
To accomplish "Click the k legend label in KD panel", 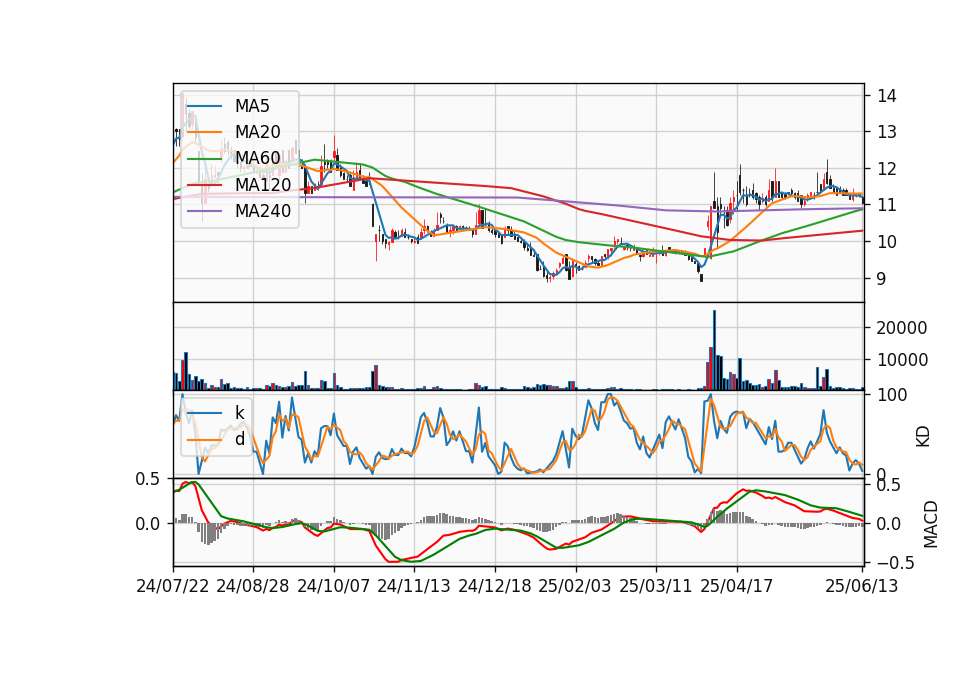I will coord(239,413).
